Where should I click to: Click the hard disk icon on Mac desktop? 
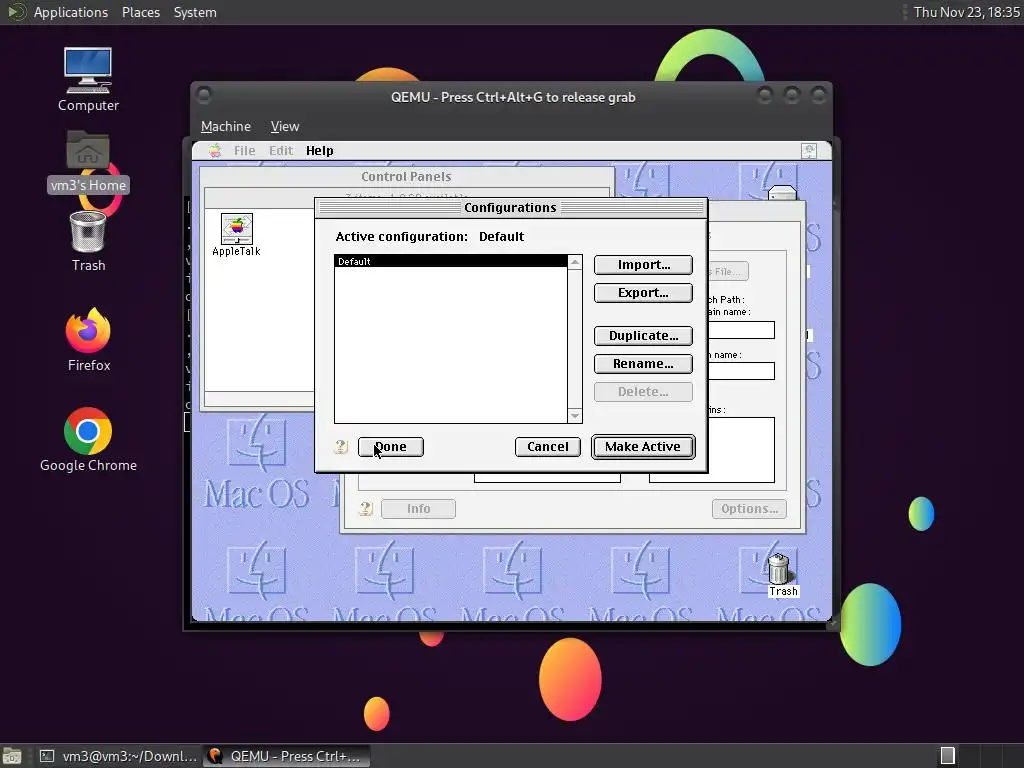point(782,193)
